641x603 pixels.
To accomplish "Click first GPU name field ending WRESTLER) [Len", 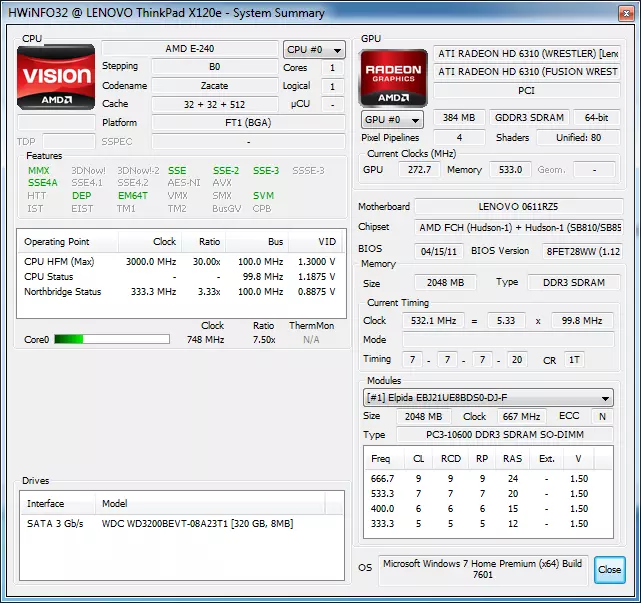I will pyautogui.click(x=527, y=54).
